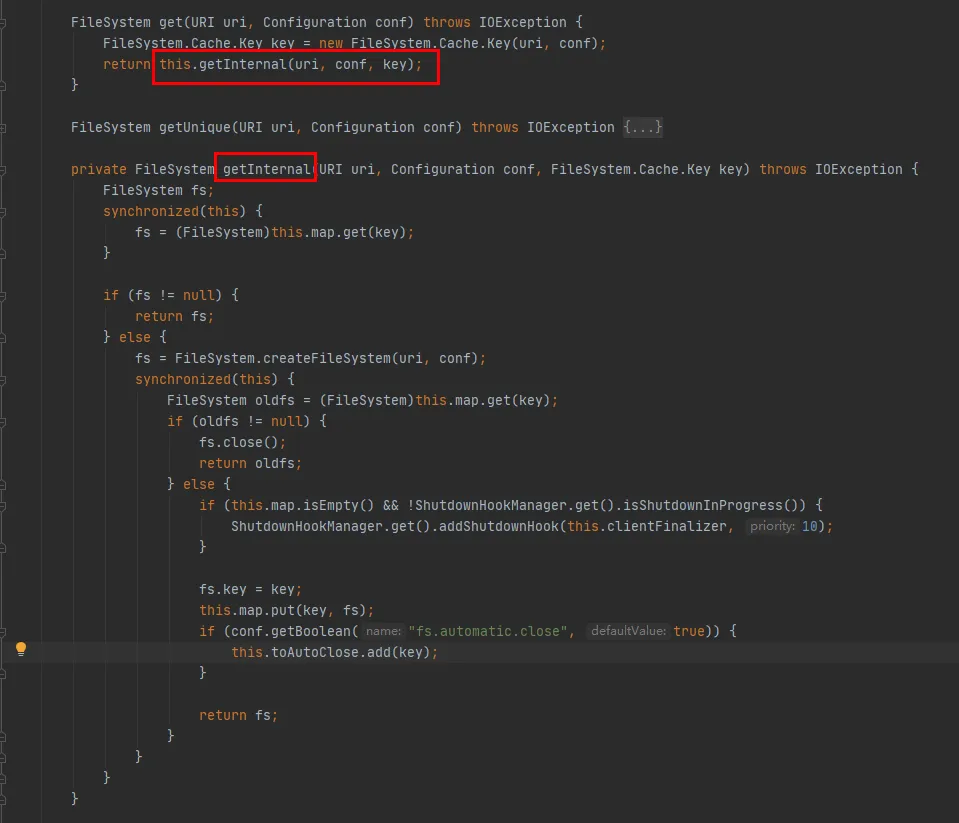The height and width of the screenshot is (823, 959).
Task: Expand the gutter plus marker beside getUnique
Action: click(2, 128)
